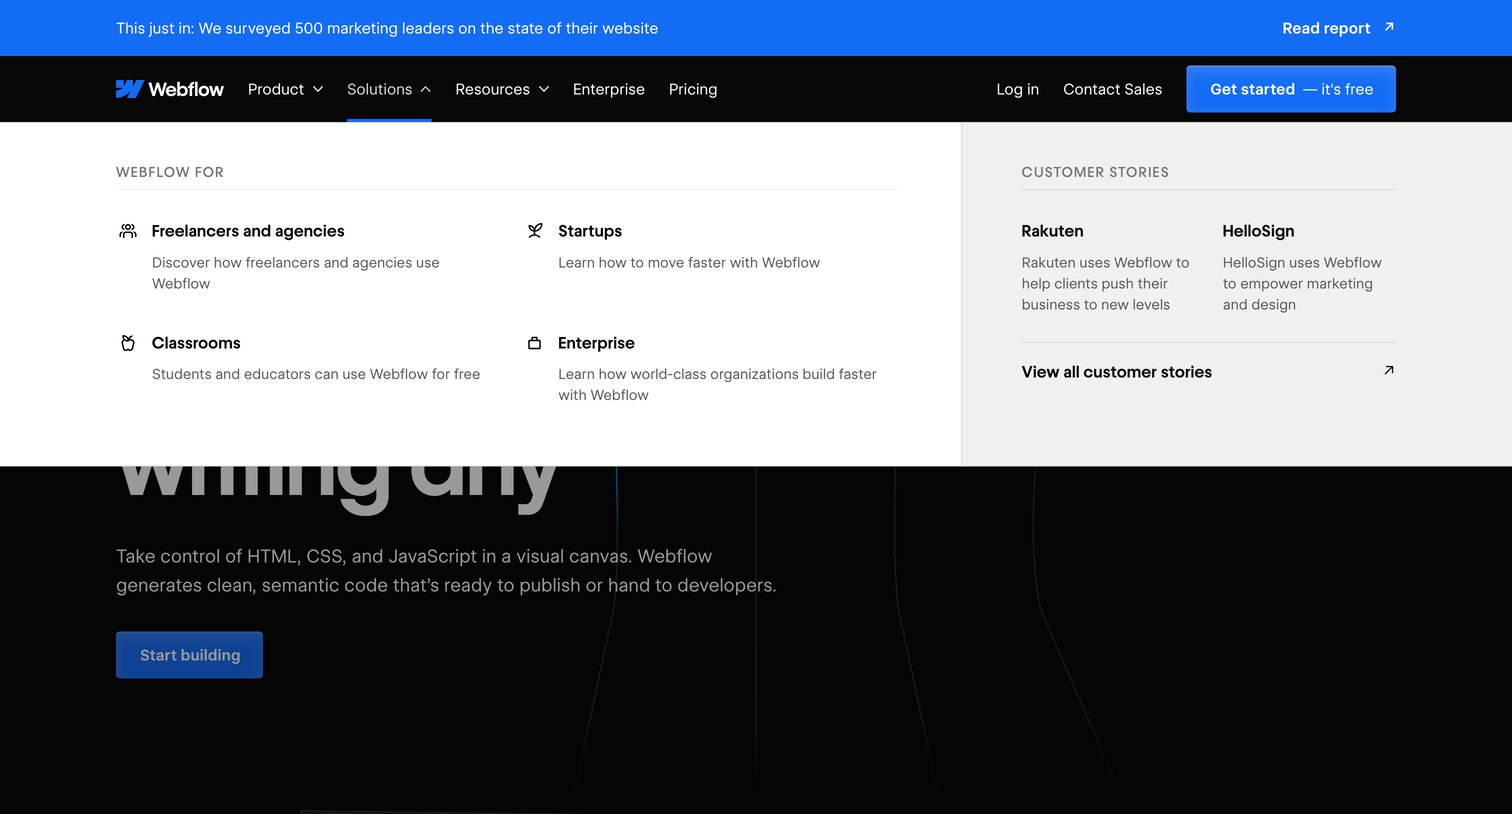Click 'Rakuten uses Webflow to help clients' description
The width and height of the screenshot is (1512, 814).
[x=1105, y=284]
